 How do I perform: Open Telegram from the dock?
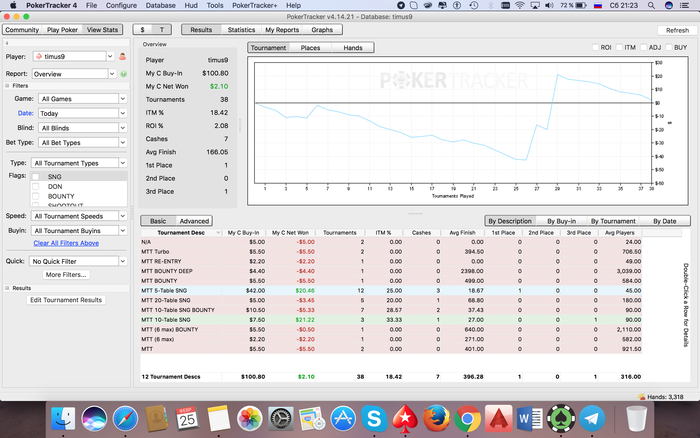point(592,419)
